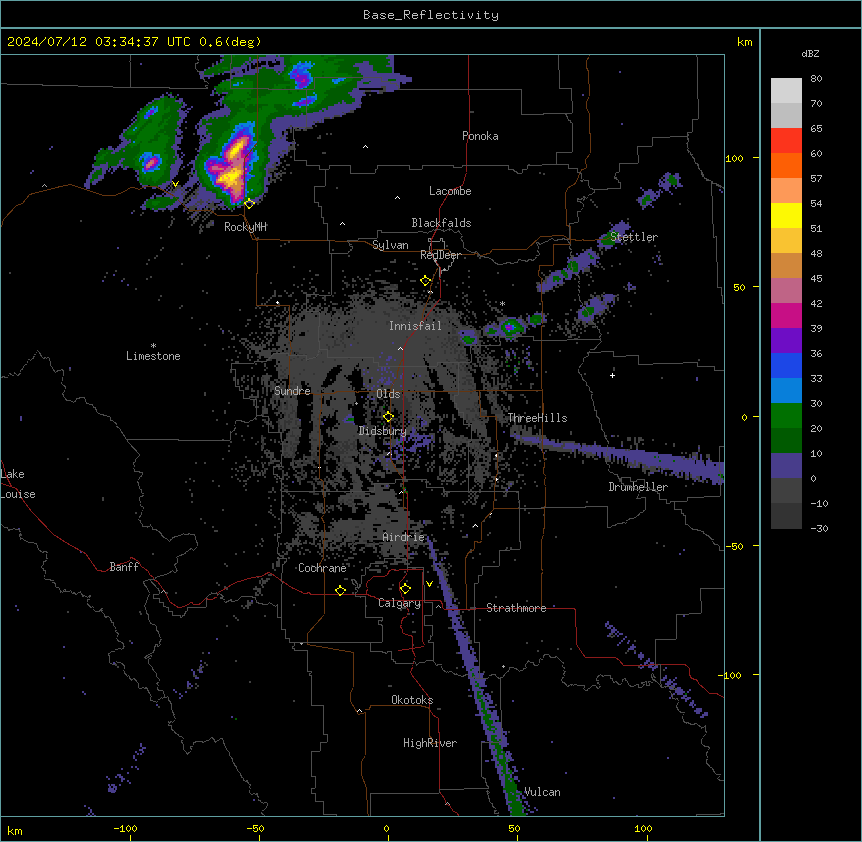The width and height of the screenshot is (862, 842).
Task: Click the yellow diamond marker below Olds label
Action: tap(388, 417)
